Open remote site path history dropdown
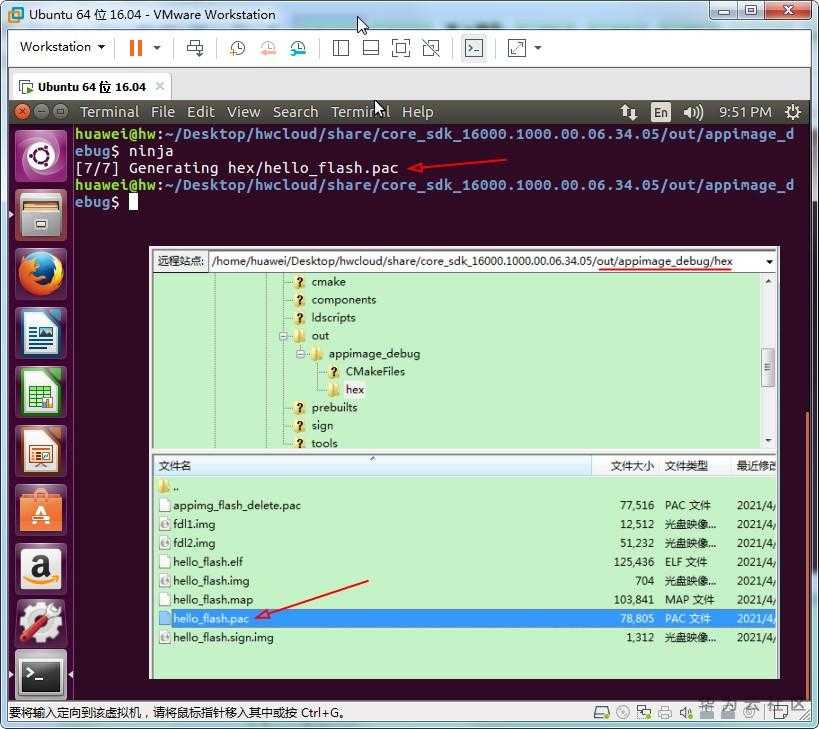 click(x=769, y=262)
